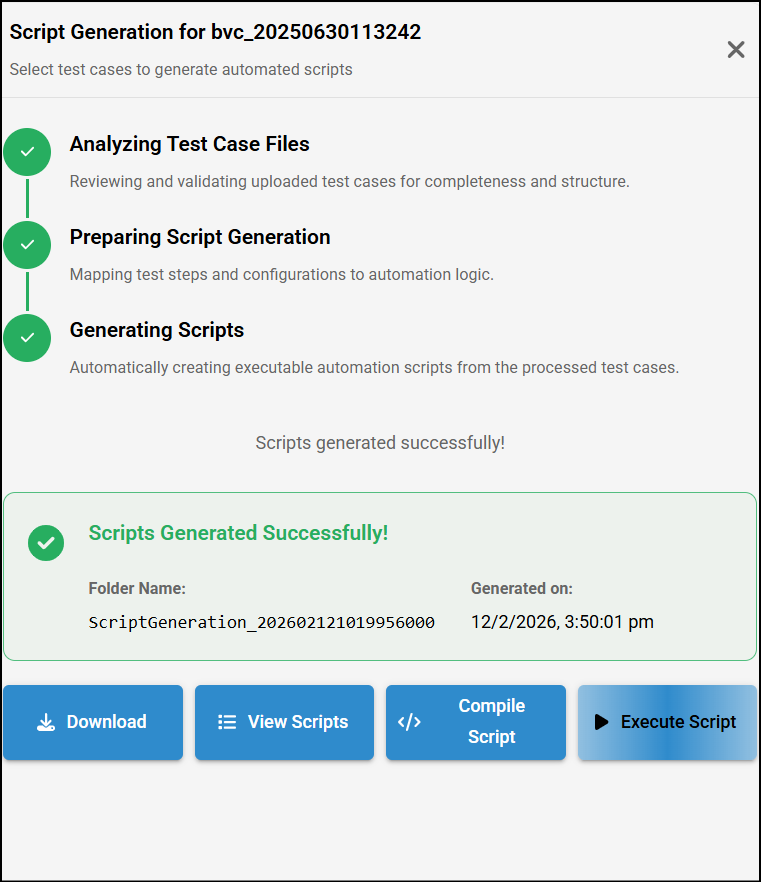
Task: Click the Generated on timestamp value
Action: coord(562,622)
